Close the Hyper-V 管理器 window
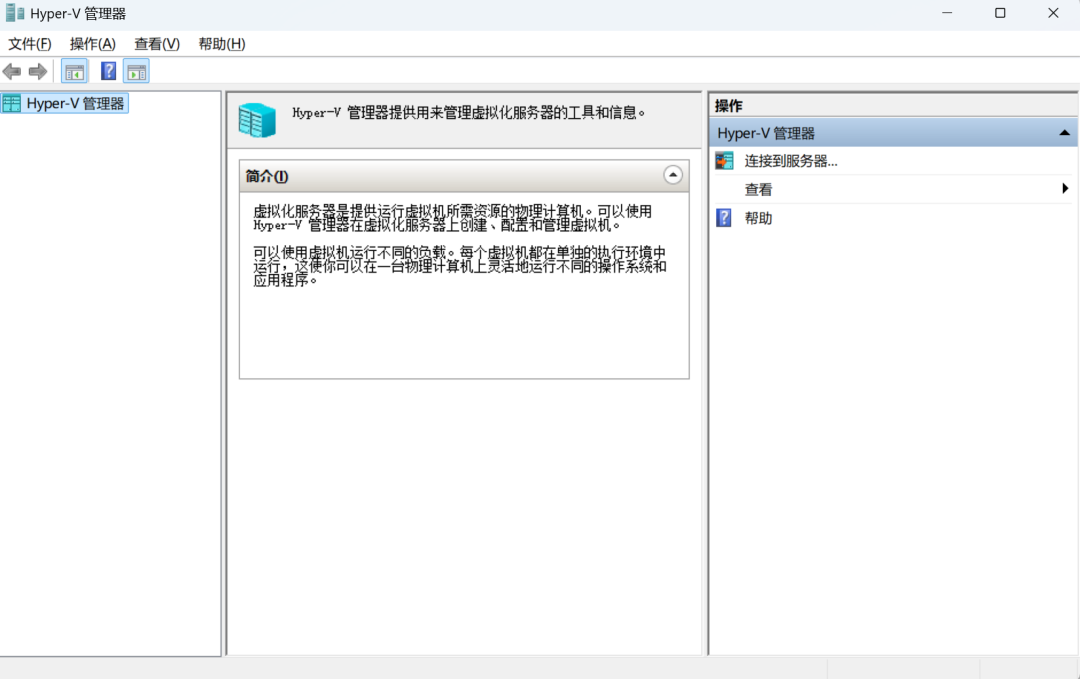Screen dimensions: 1080x679 [1053, 13]
